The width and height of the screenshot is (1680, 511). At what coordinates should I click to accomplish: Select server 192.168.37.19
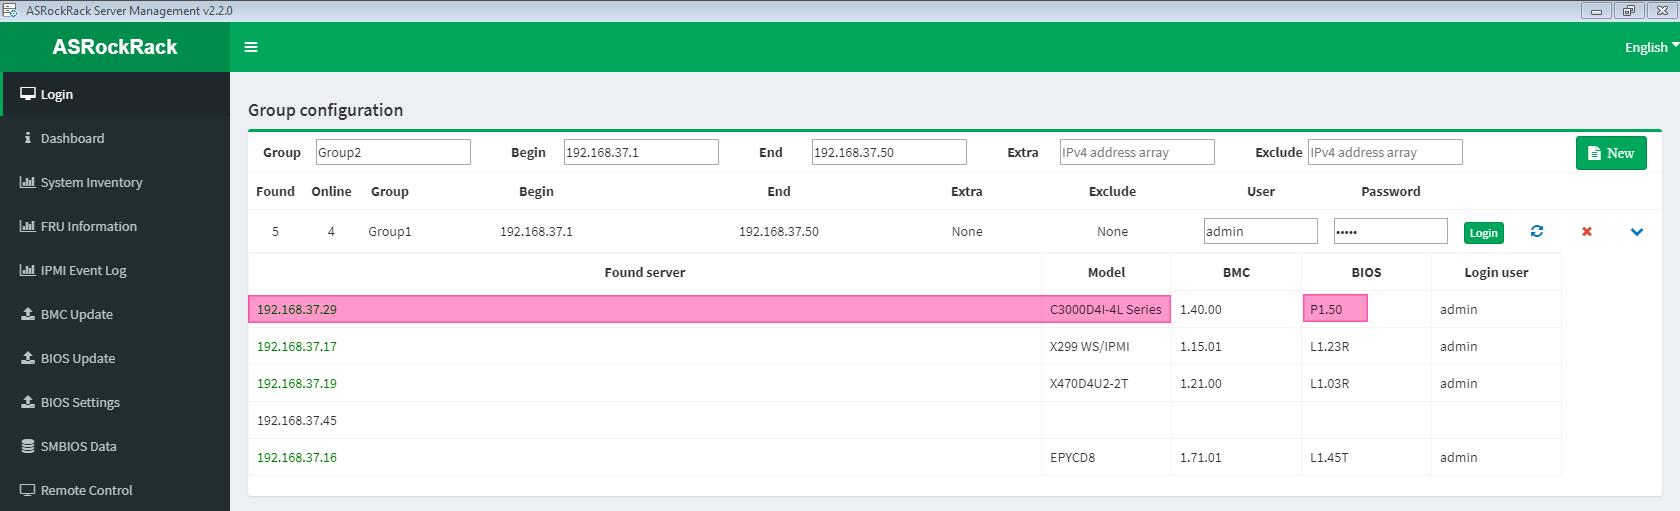(x=297, y=383)
